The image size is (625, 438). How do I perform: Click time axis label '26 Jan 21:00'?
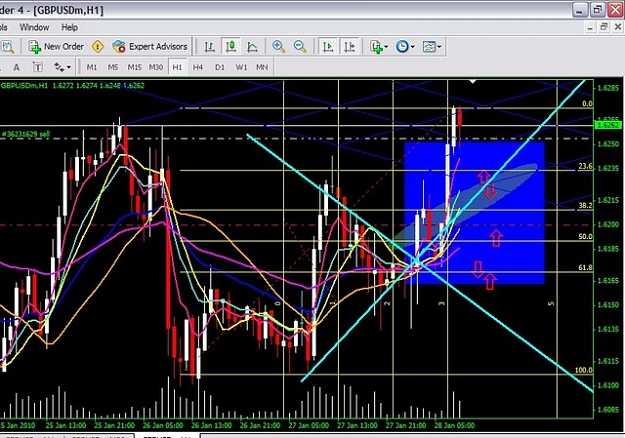260,425
